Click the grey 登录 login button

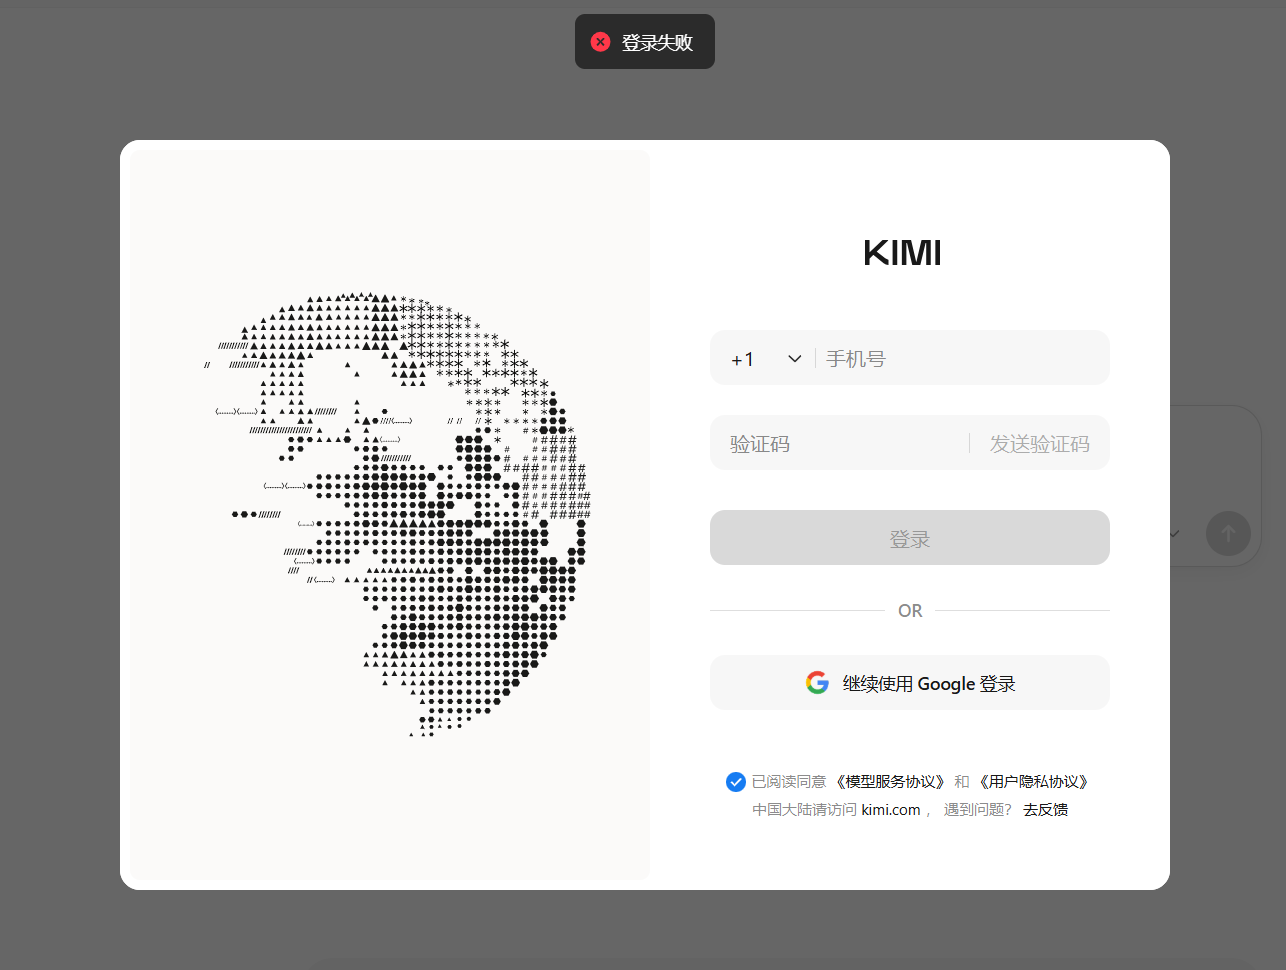pos(910,538)
